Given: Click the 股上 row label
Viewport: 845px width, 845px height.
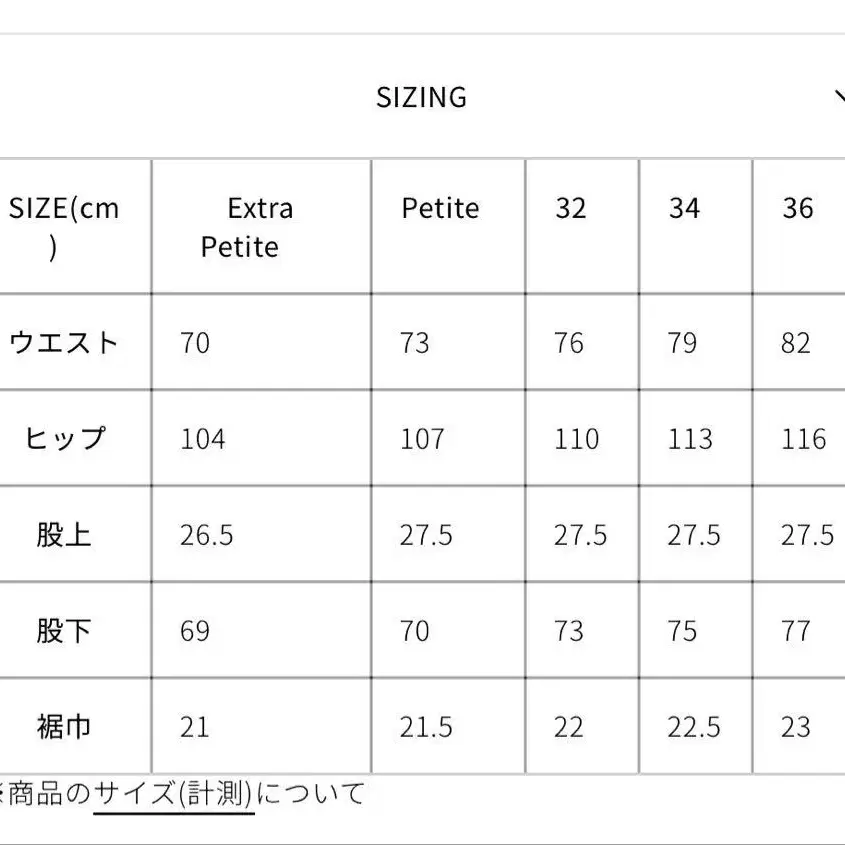Looking at the screenshot, I should coord(64,535).
